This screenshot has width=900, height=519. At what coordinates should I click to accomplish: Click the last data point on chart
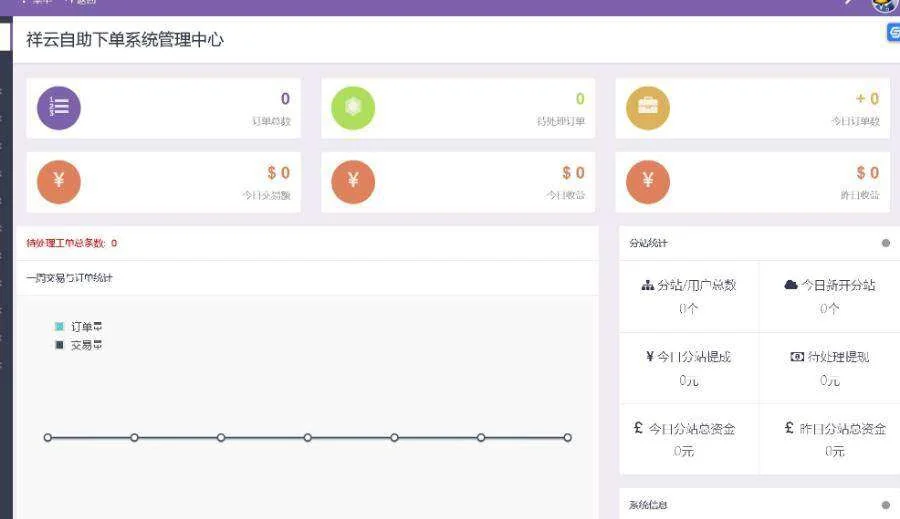click(567, 437)
